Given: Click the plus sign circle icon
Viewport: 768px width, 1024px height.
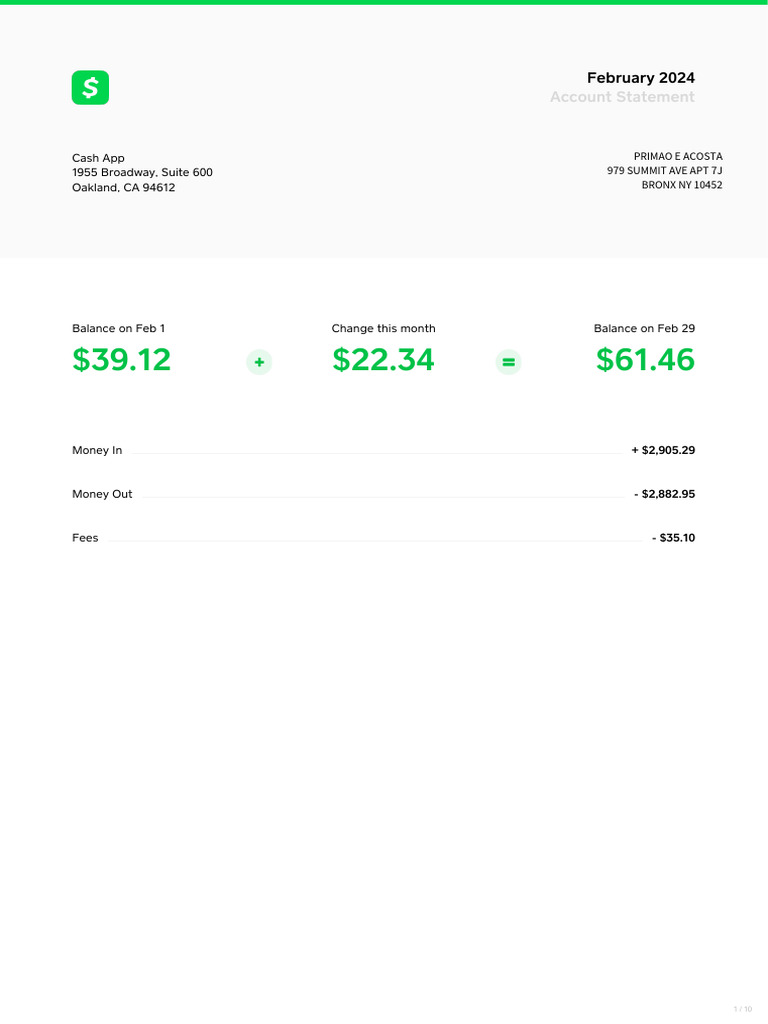Looking at the screenshot, I should [259, 362].
